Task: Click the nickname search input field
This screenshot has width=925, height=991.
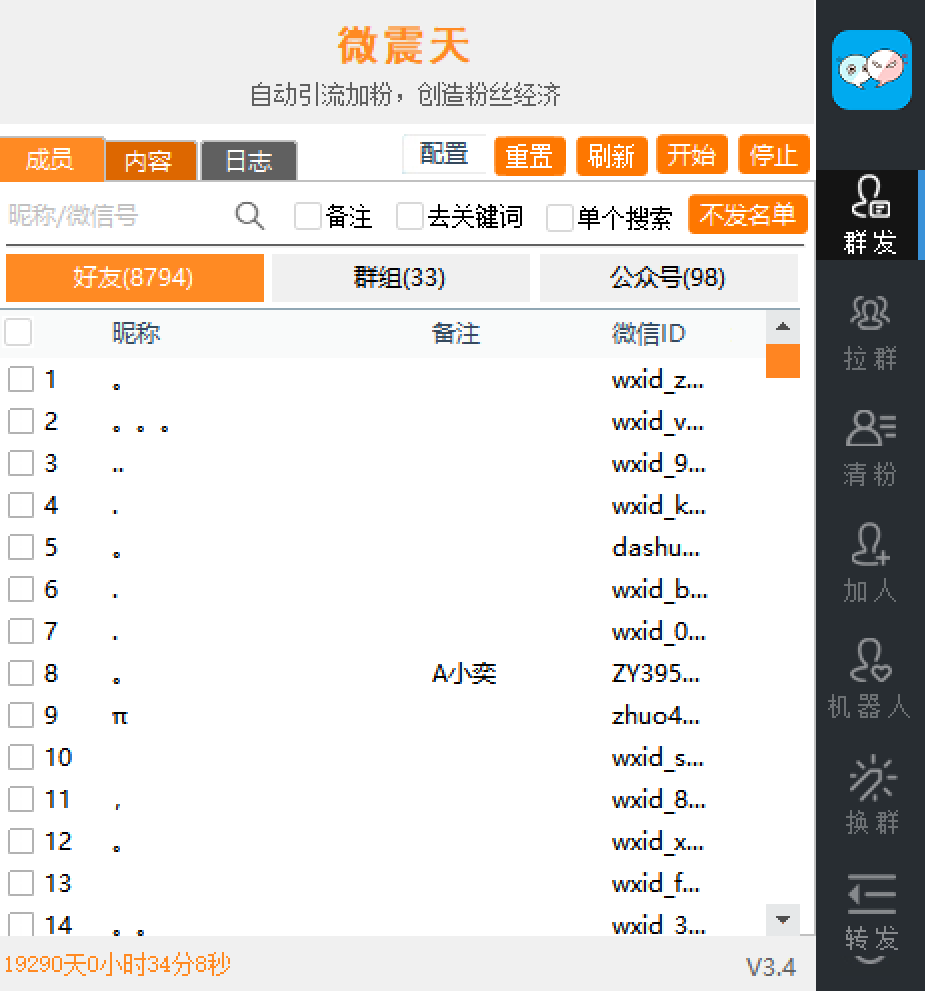Action: click(110, 215)
